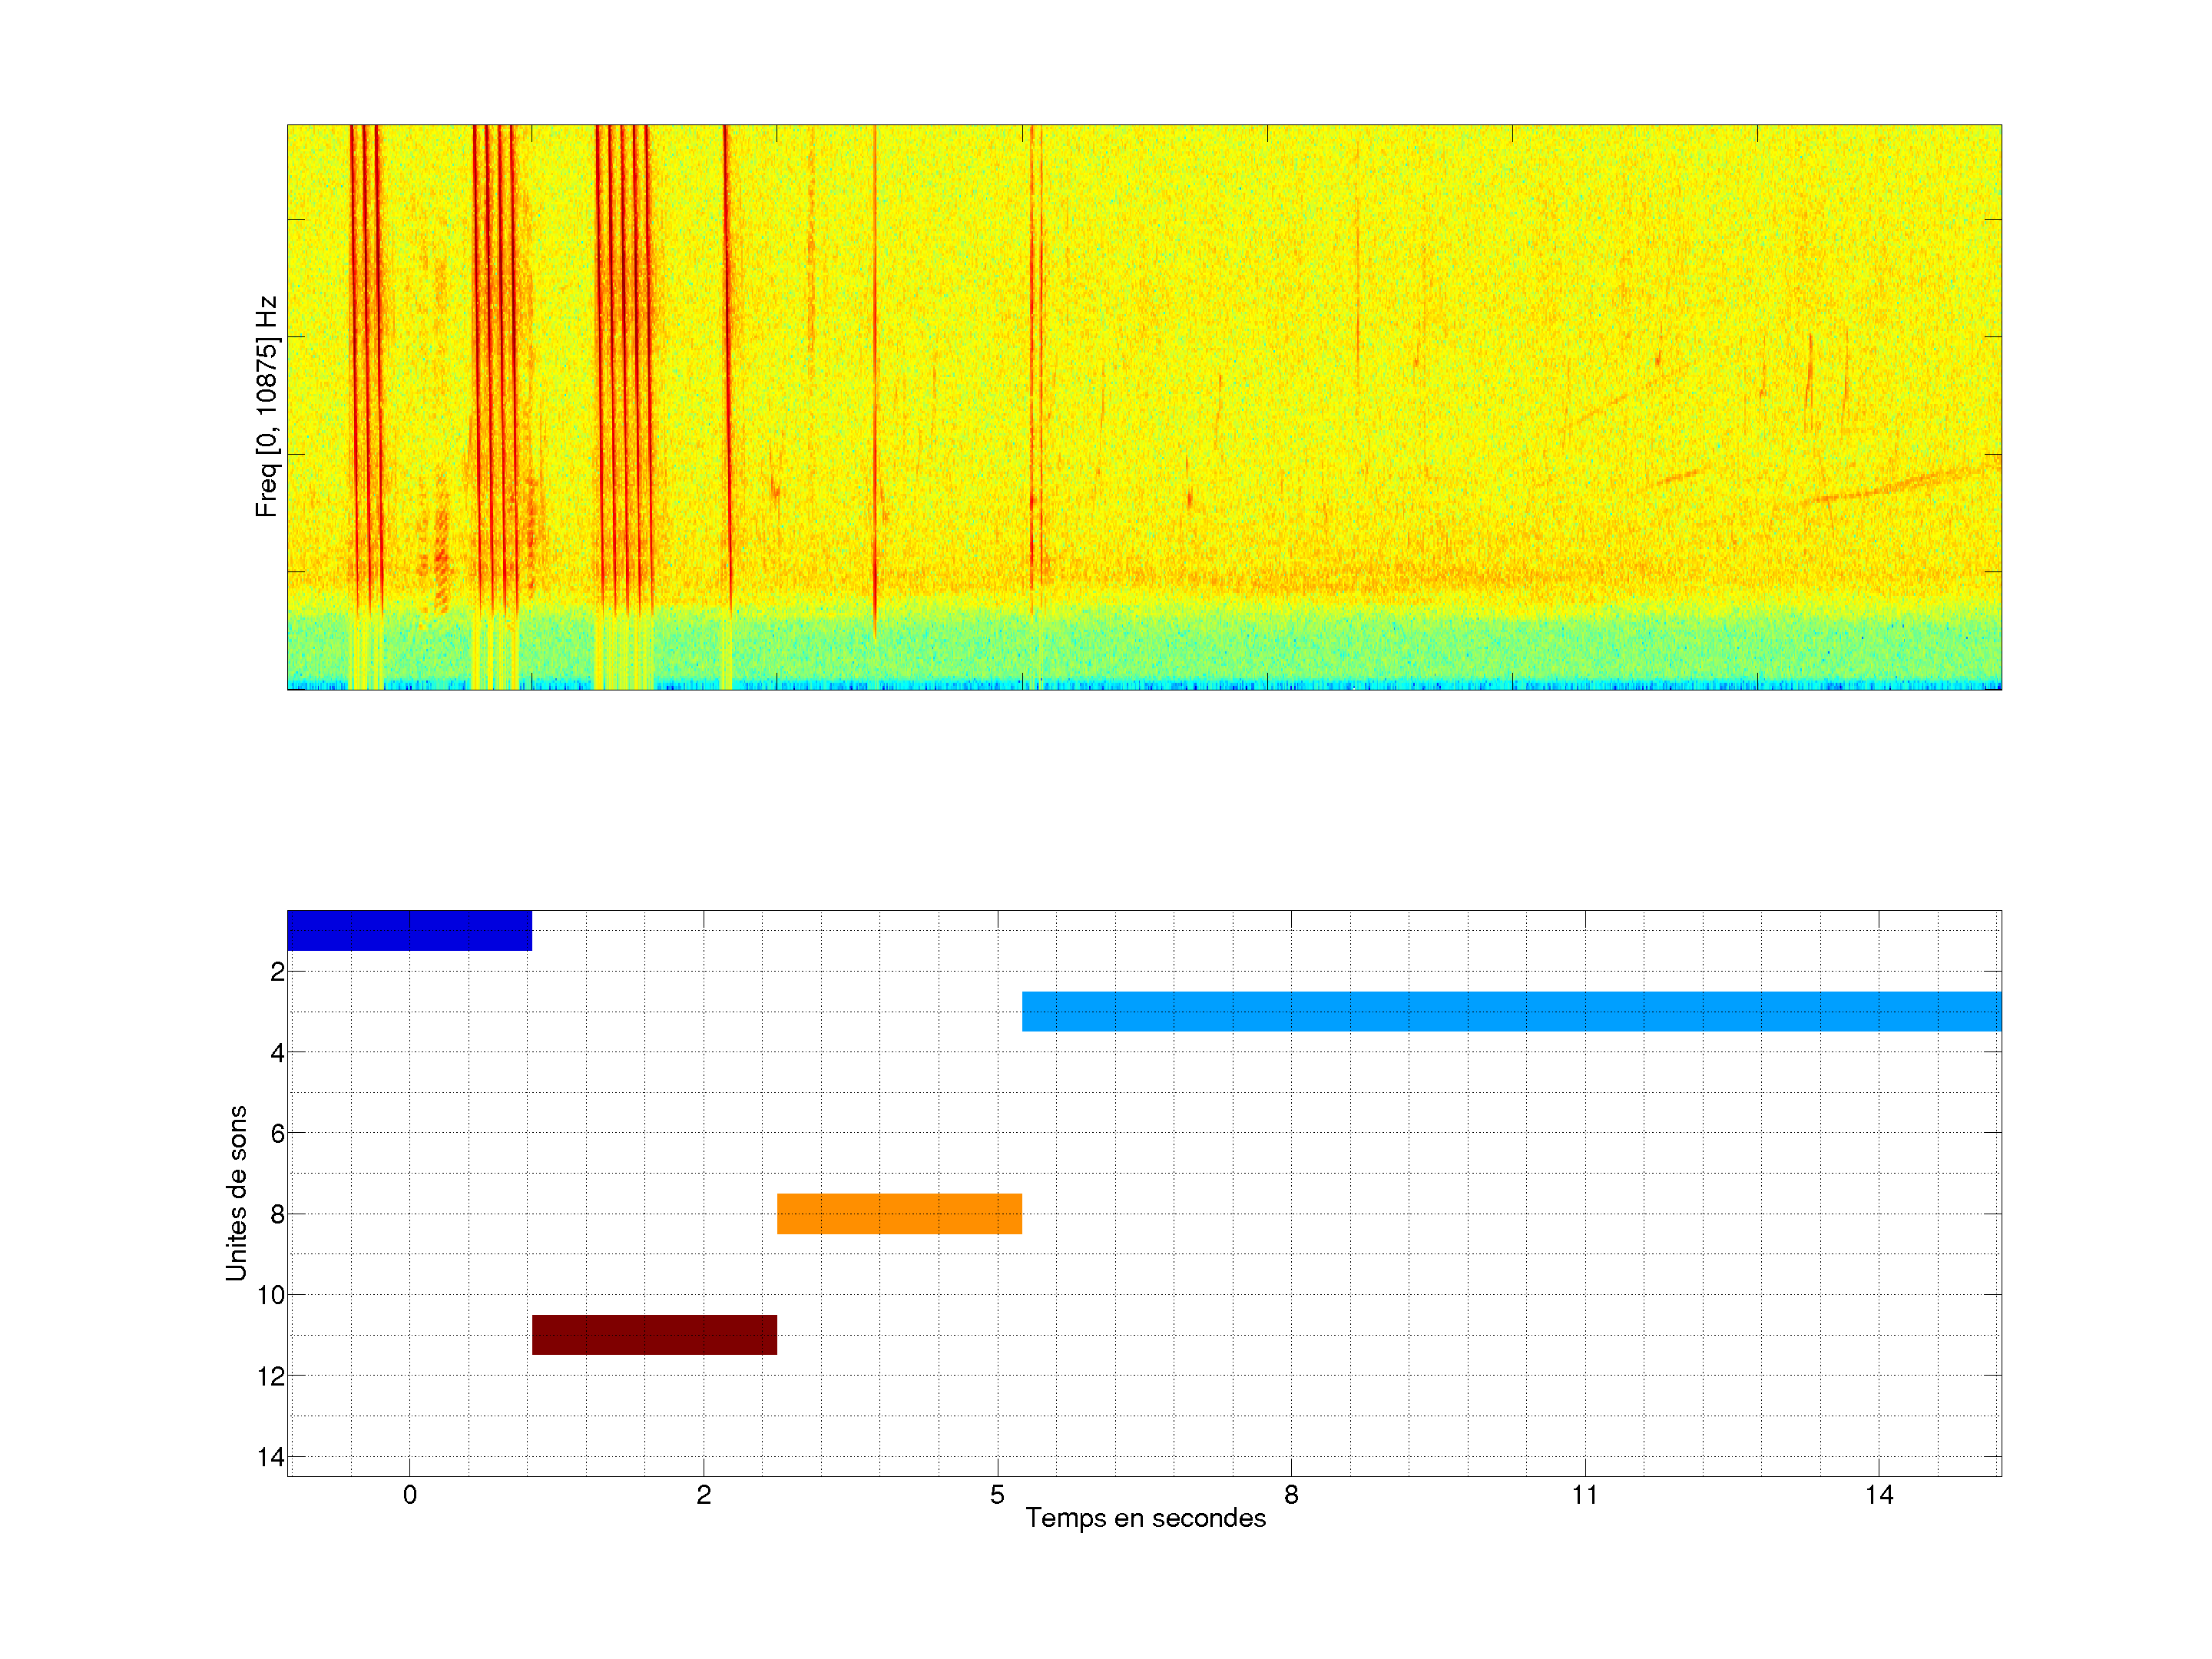Viewport: 2212px width, 1659px height.
Task: Click the dark blue bar at unit 1
Action: [409, 930]
